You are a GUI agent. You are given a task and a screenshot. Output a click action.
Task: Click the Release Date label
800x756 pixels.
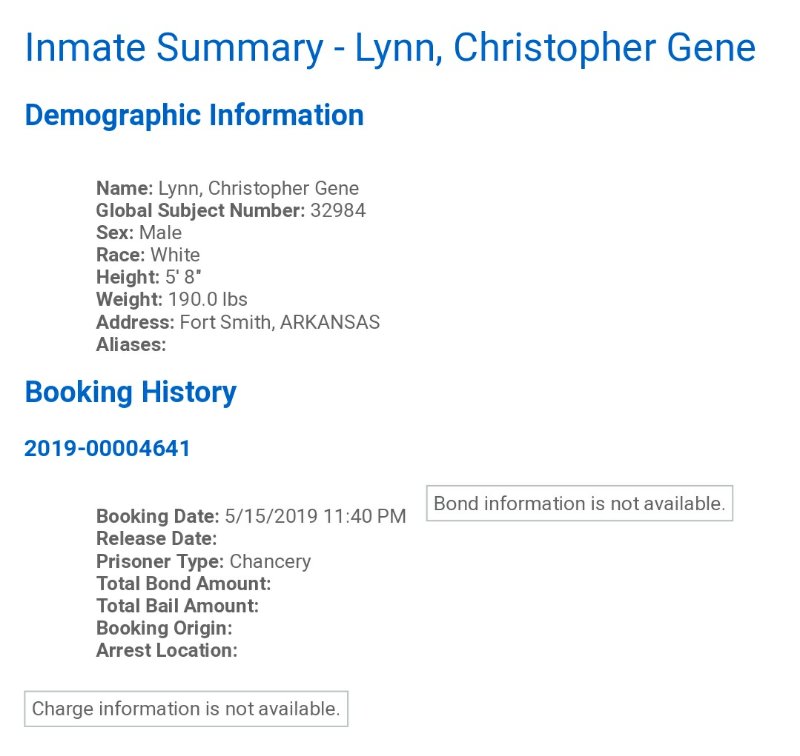pos(157,539)
